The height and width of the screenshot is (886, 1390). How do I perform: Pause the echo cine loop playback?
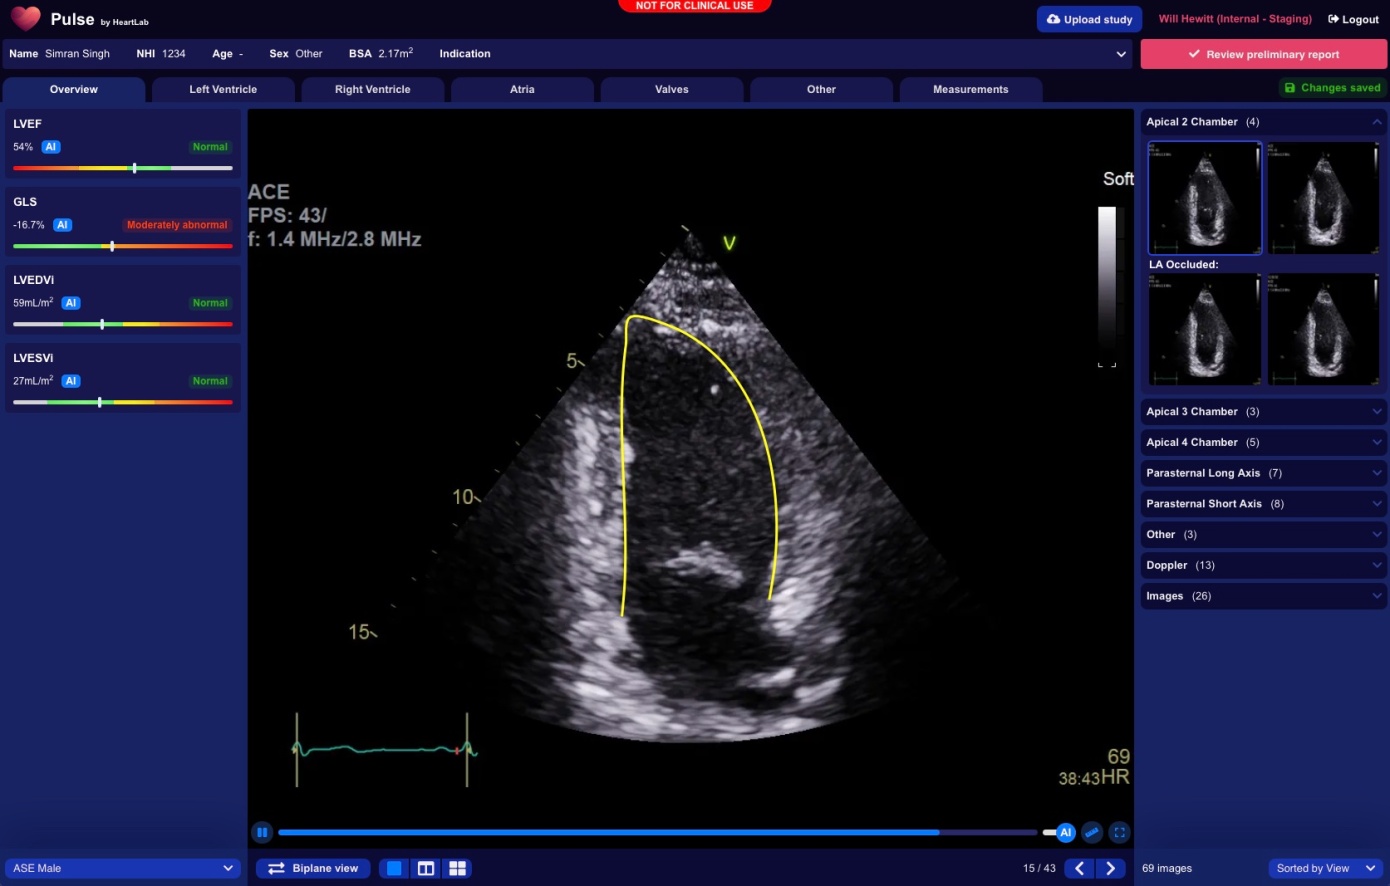[262, 832]
